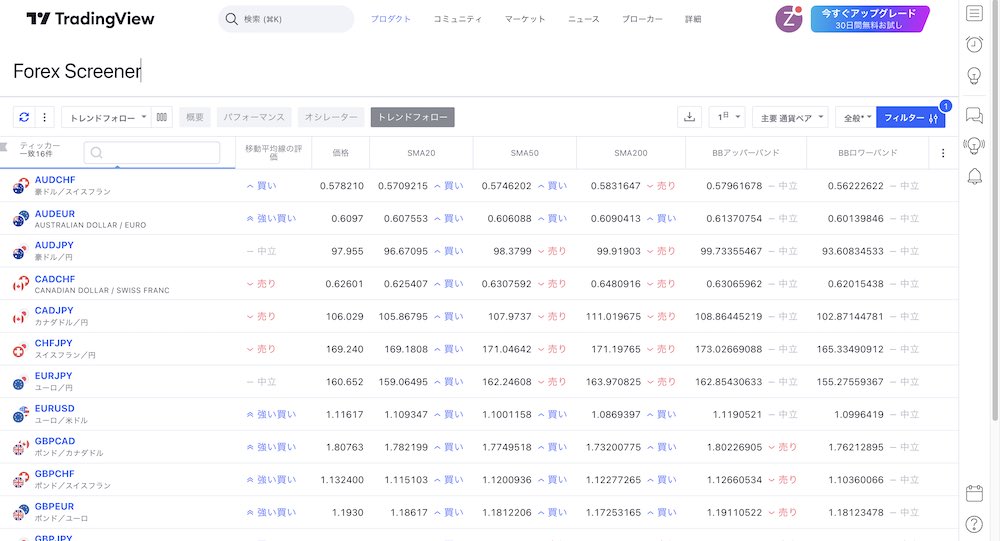Click the magnifier icon in the top search box
This screenshot has width=1000, height=541.
232,19
